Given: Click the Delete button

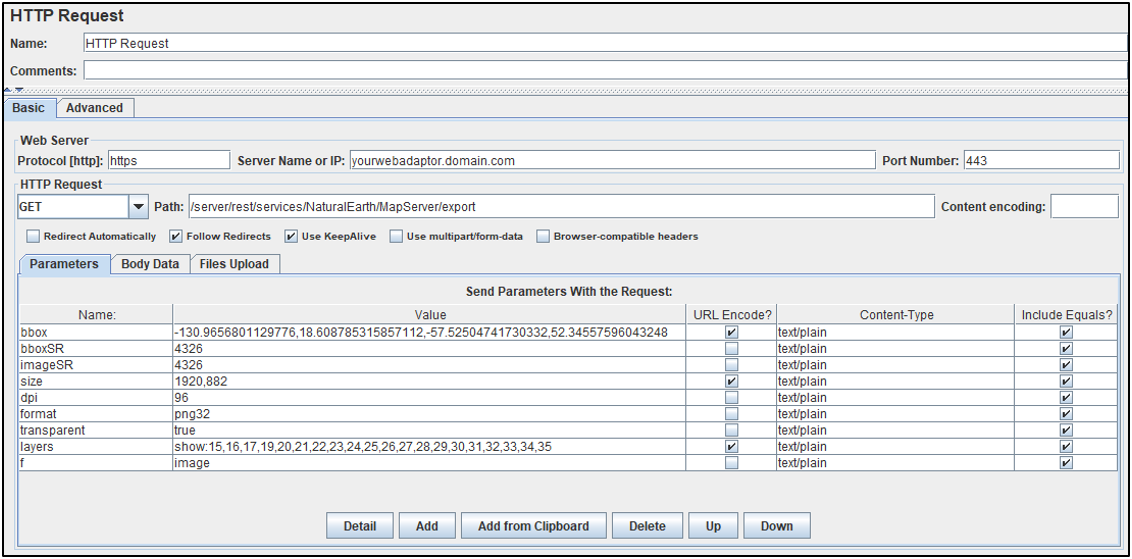Looking at the screenshot, I should (x=647, y=526).
